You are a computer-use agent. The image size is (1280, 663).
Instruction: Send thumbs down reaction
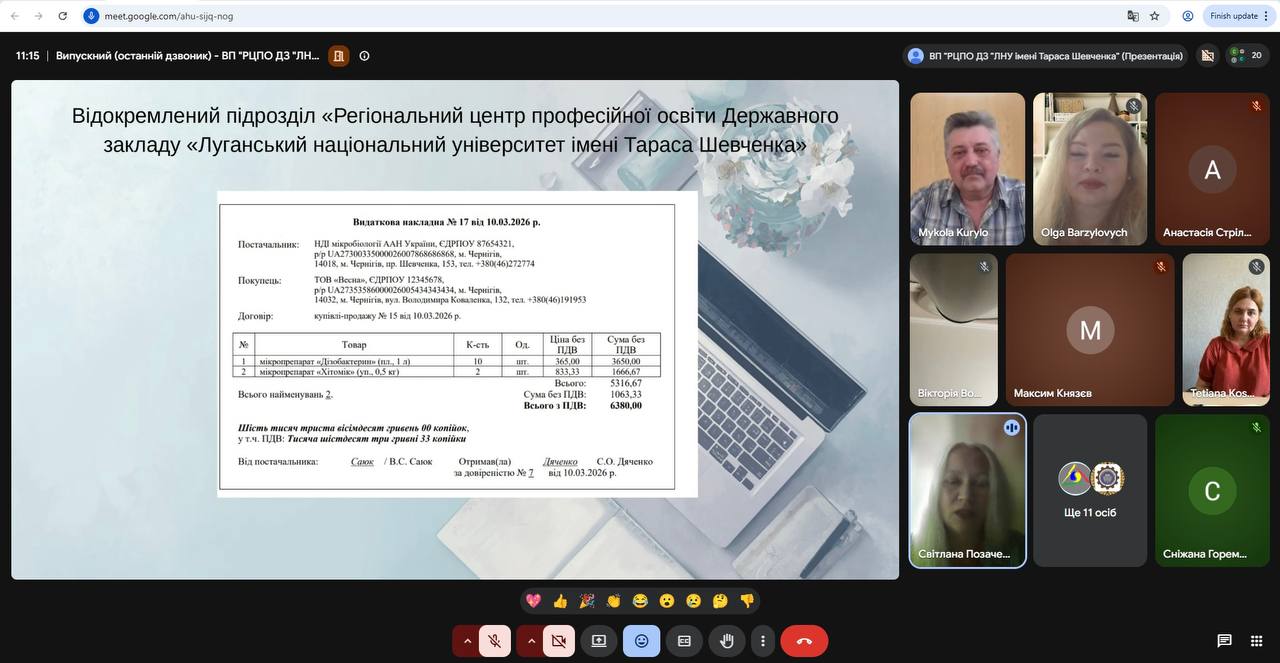pos(747,601)
